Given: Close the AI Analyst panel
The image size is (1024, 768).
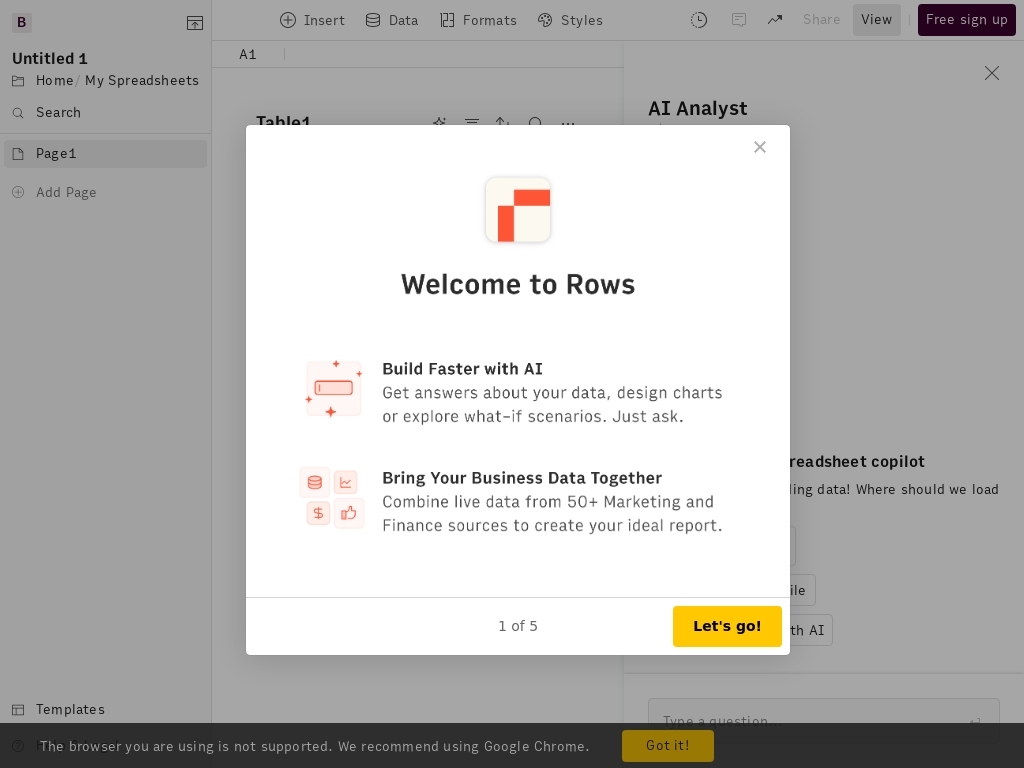Looking at the screenshot, I should pos(991,73).
